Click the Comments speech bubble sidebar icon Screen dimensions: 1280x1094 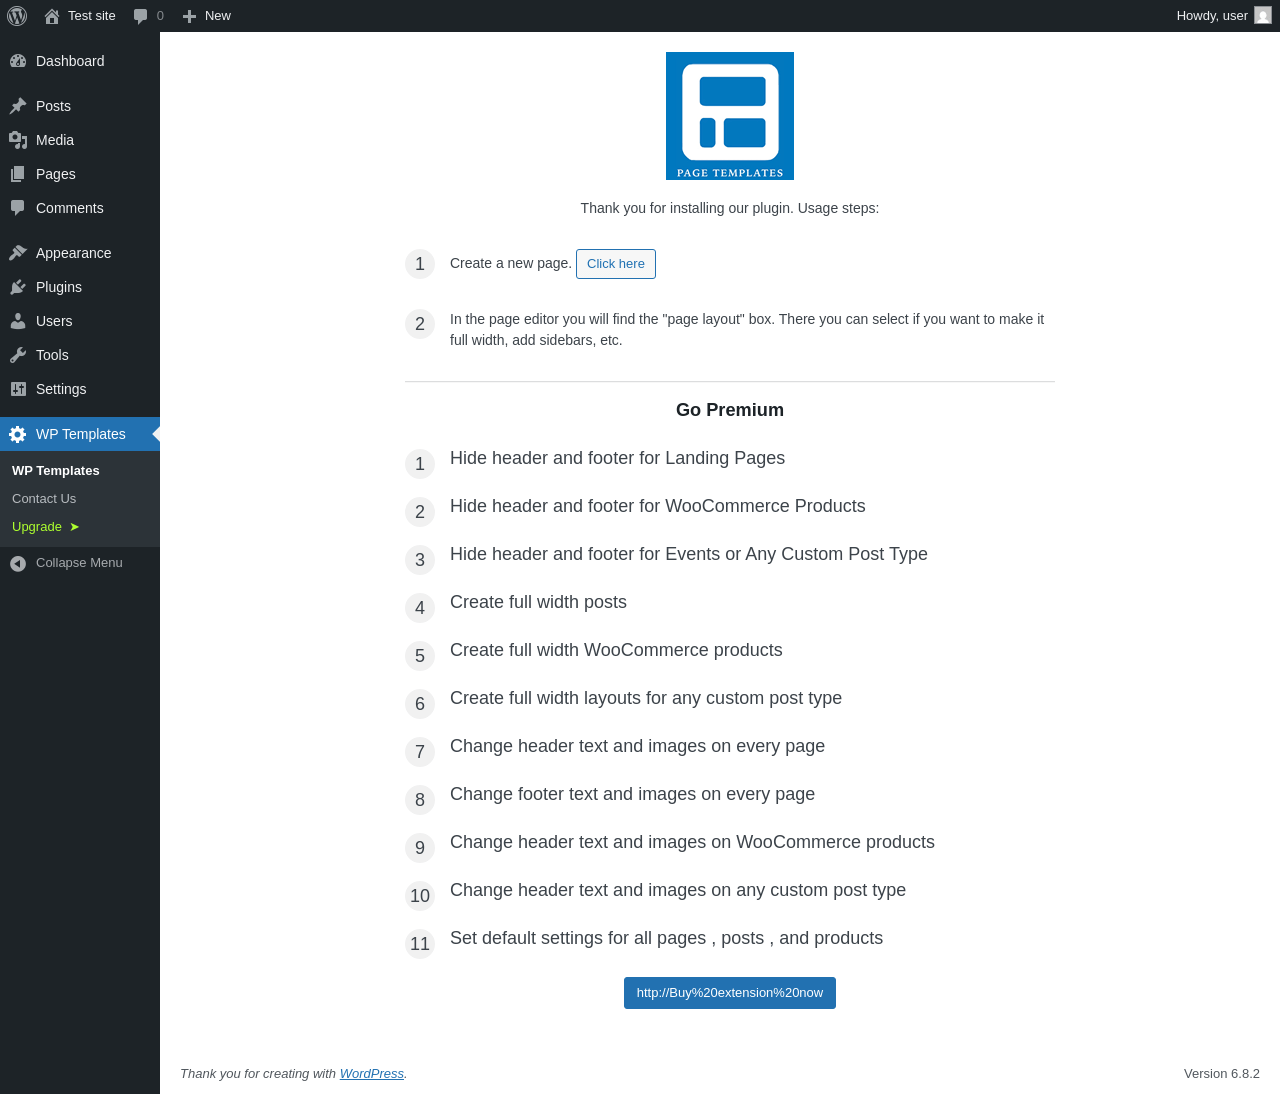[x=18, y=208]
